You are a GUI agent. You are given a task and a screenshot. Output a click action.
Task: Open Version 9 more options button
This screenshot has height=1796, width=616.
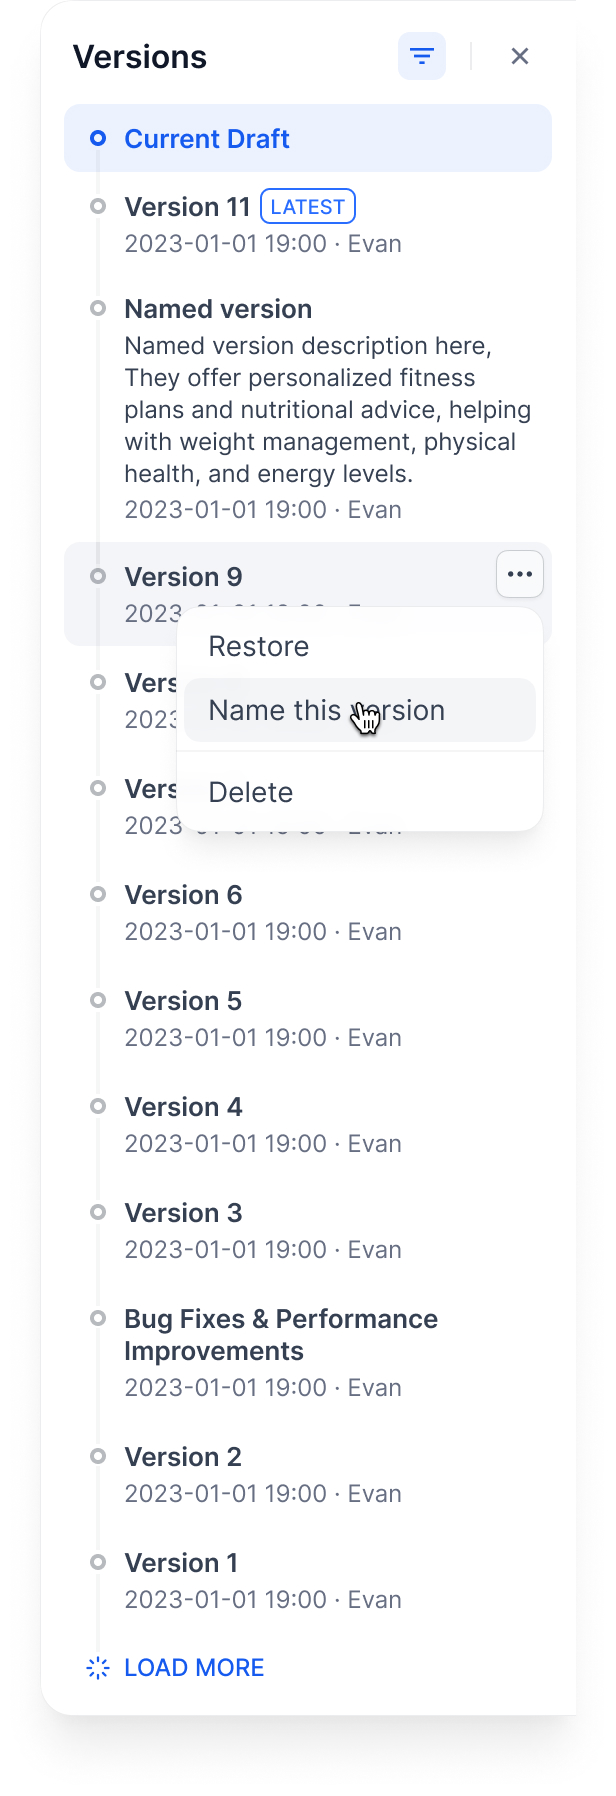pos(519,575)
